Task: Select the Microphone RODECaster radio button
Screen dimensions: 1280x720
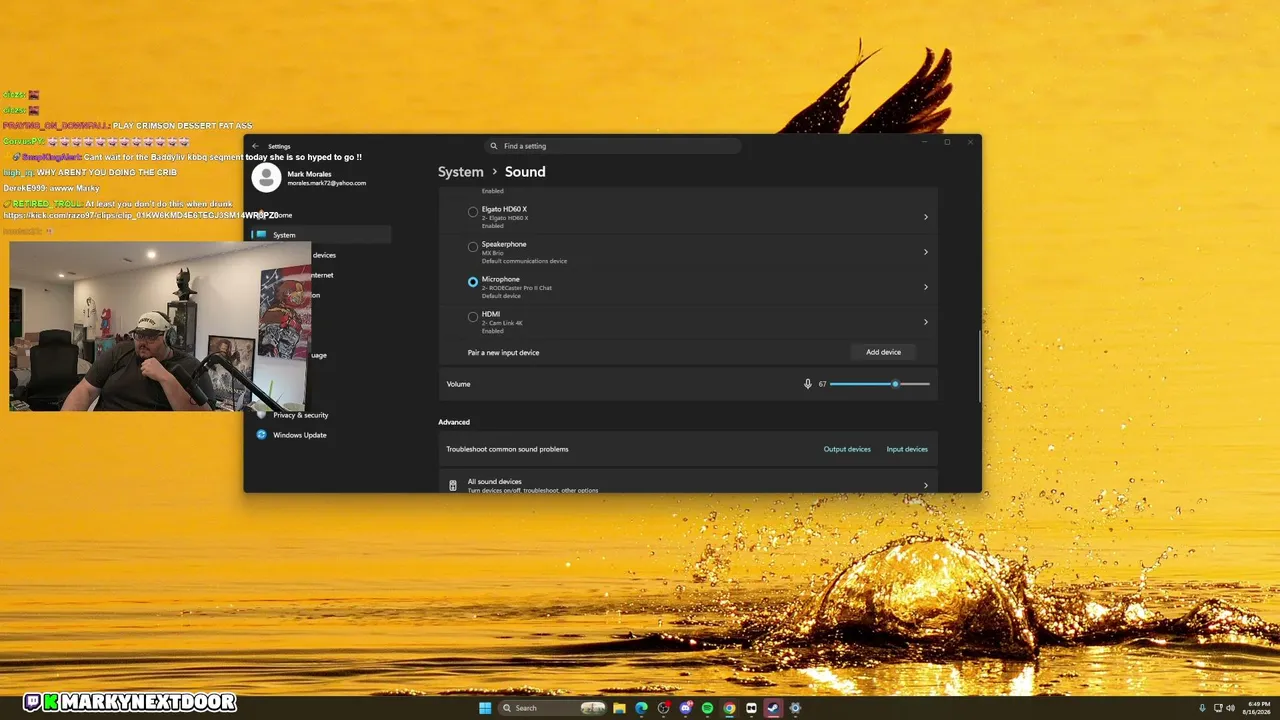Action: pos(473,282)
